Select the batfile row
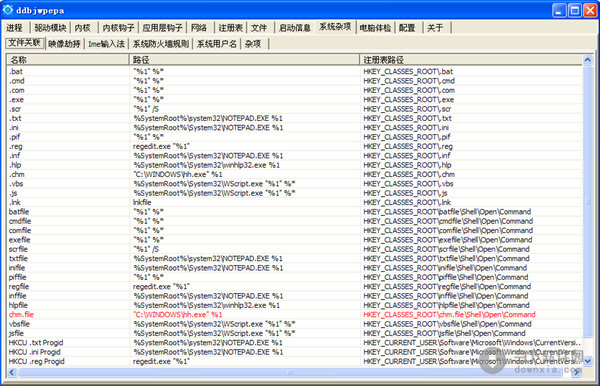 (295, 212)
